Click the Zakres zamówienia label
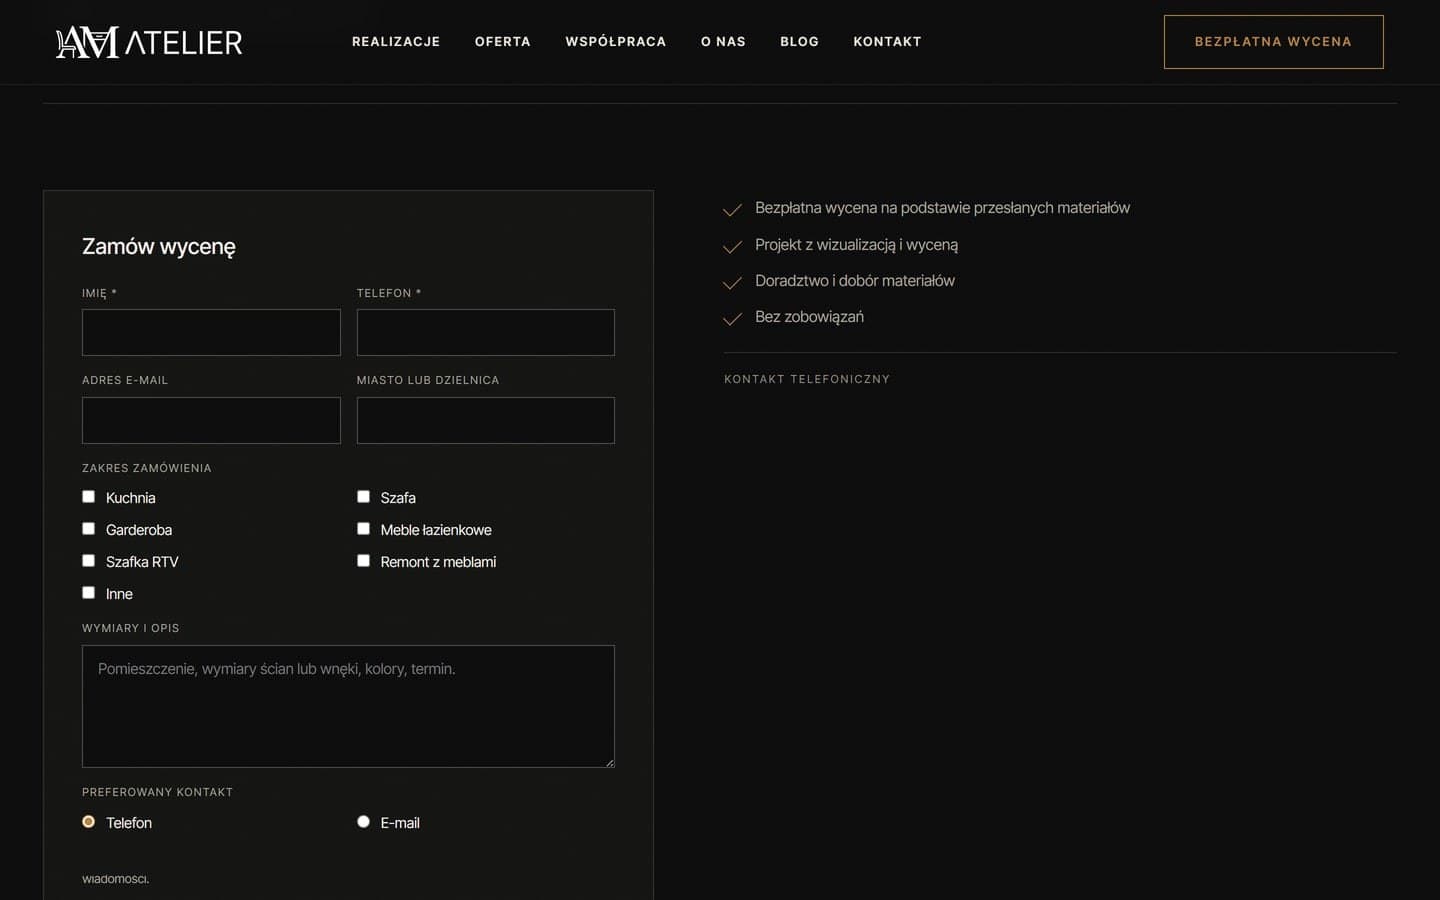The height and width of the screenshot is (900, 1440). point(147,468)
